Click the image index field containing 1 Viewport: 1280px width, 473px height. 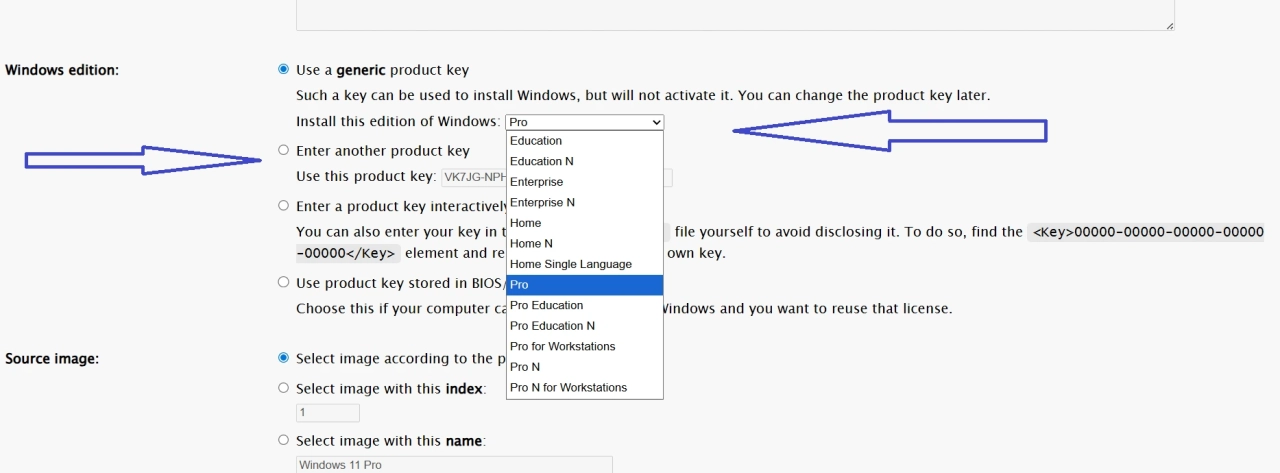click(327, 413)
